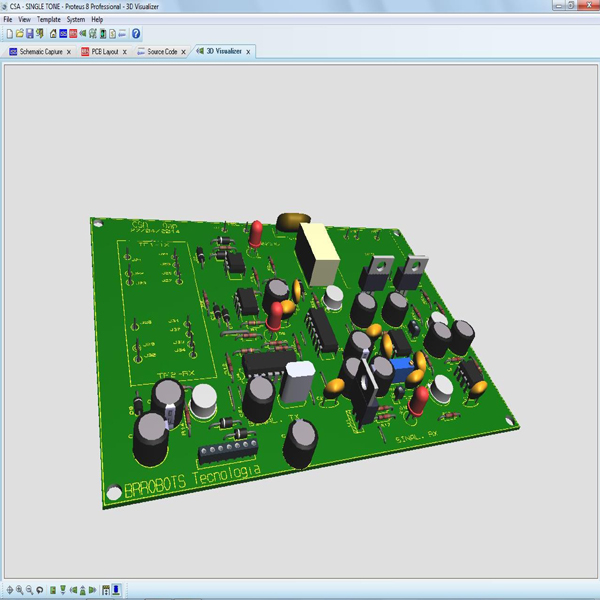This screenshot has width=600, height=600.
Task: Open the Template menu
Action: 49,19
